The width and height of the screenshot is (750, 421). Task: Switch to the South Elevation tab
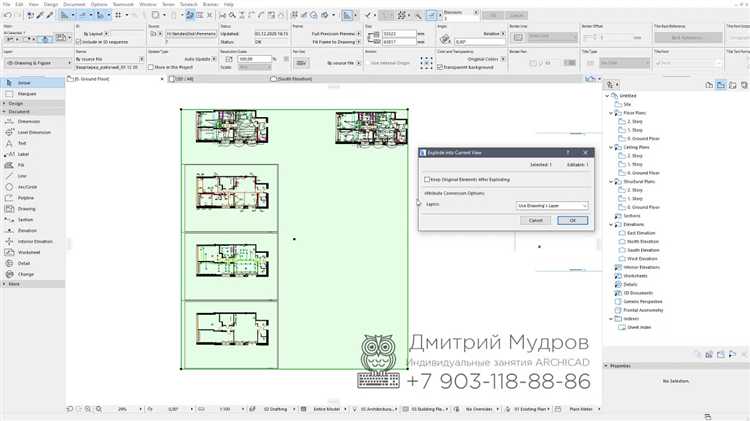coord(292,79)
